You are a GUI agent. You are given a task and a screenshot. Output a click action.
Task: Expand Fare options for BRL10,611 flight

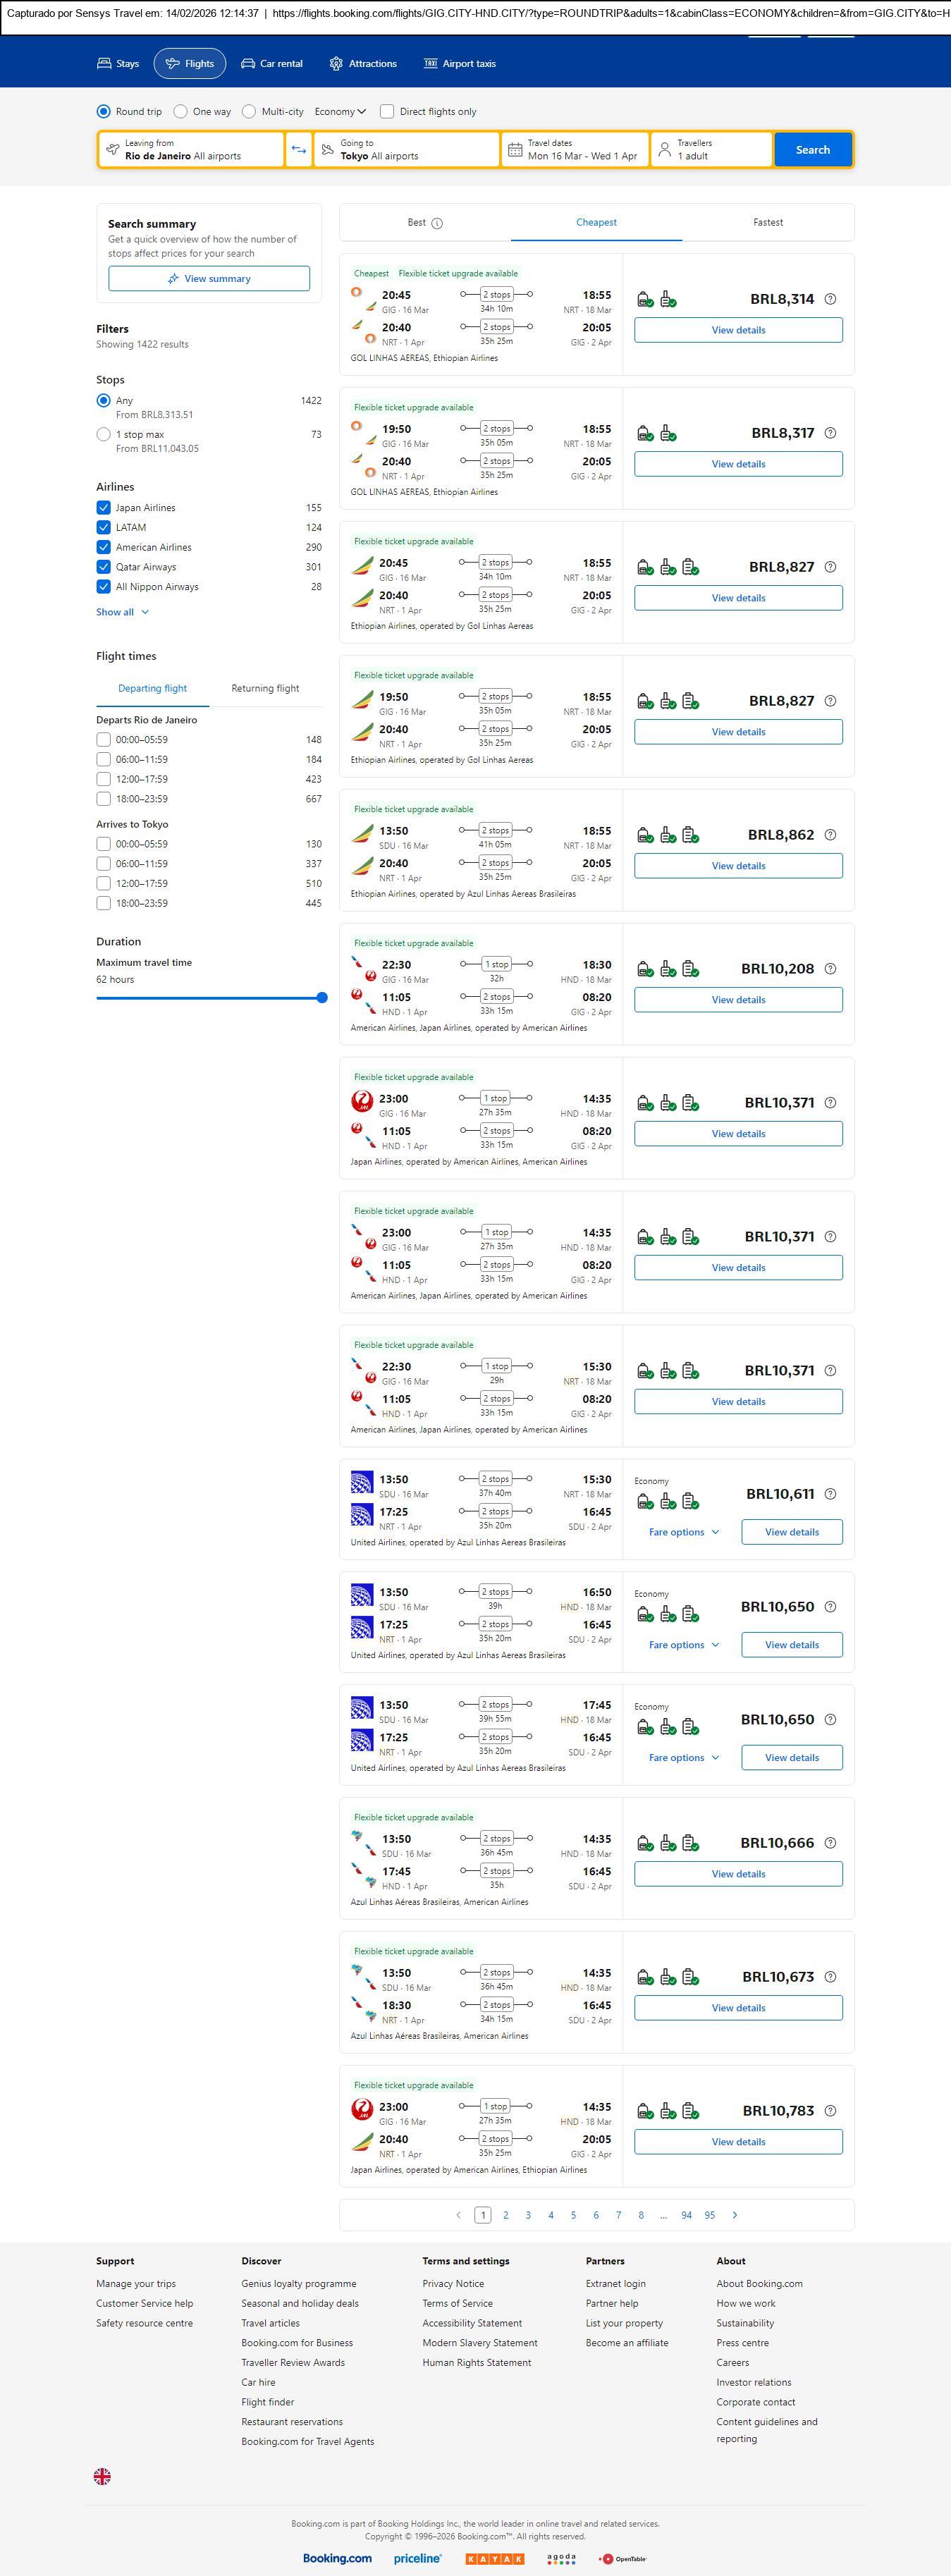684,1532
